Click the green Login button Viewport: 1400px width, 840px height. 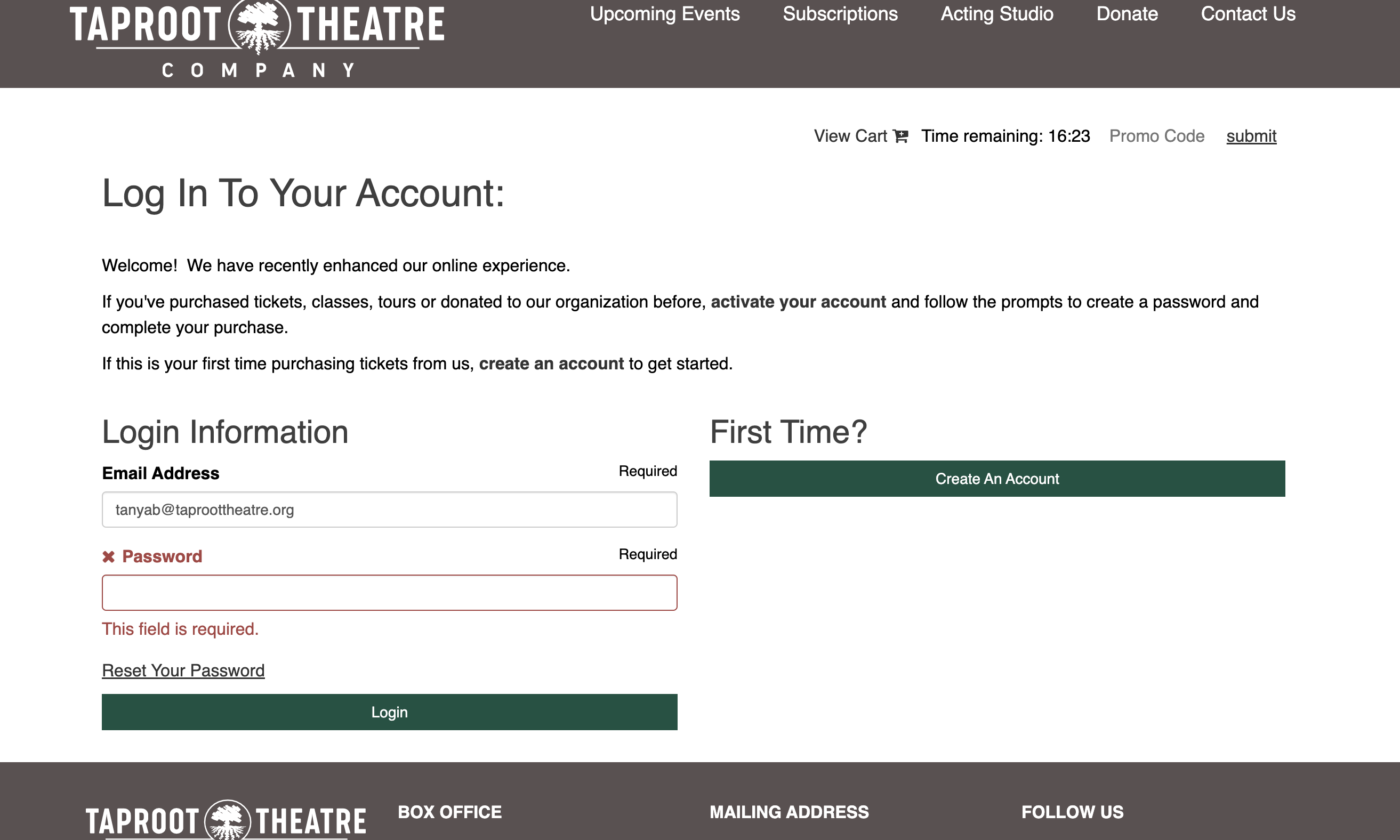coord(389,712)
